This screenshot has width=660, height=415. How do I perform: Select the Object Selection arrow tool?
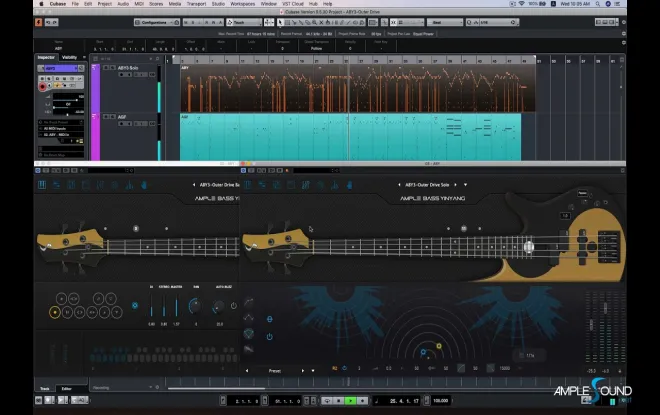[x=280, y=22]
